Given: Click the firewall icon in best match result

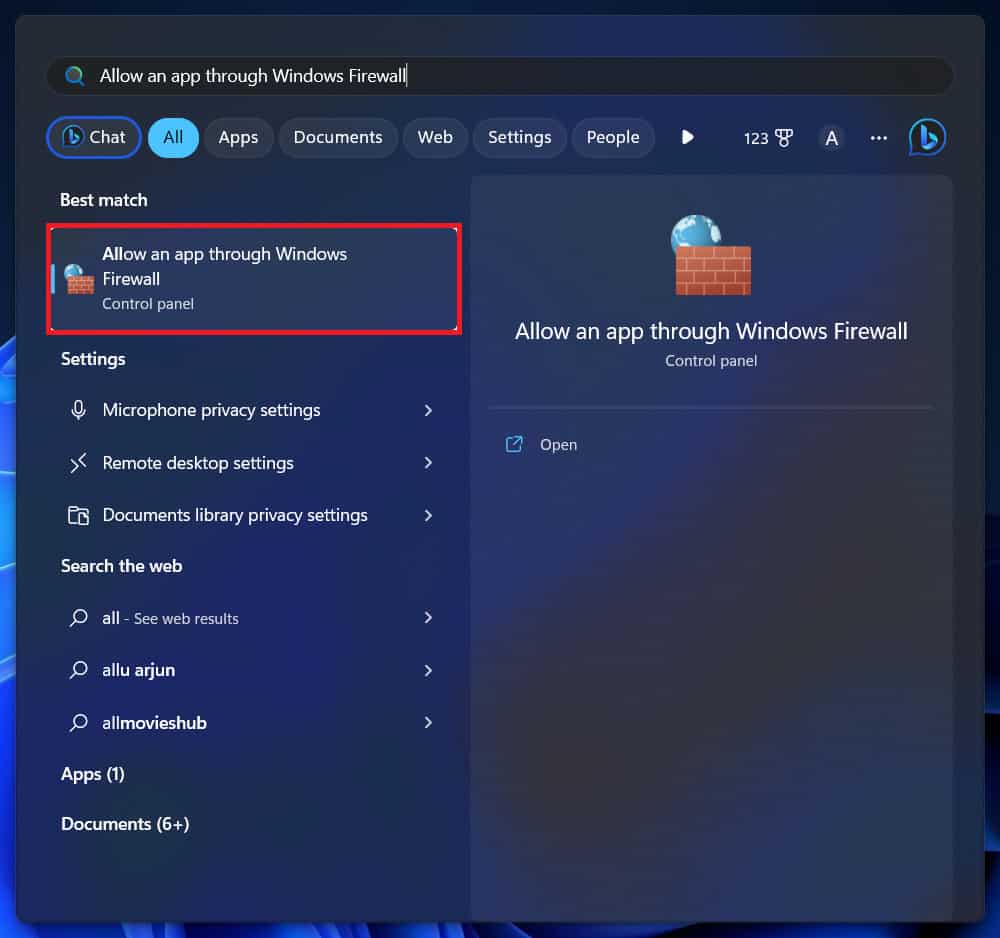Looking at the screenshot, I should 79,279.
